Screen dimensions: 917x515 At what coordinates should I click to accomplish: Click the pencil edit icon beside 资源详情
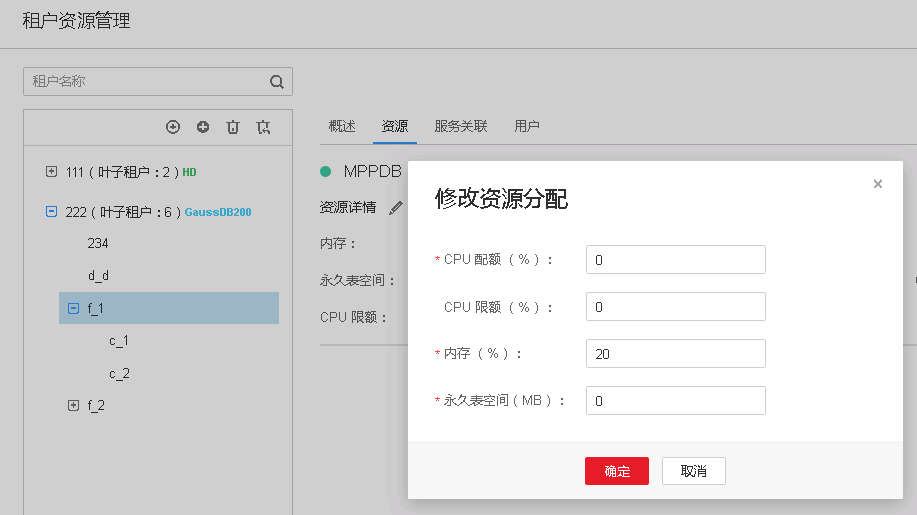(396, 208)
